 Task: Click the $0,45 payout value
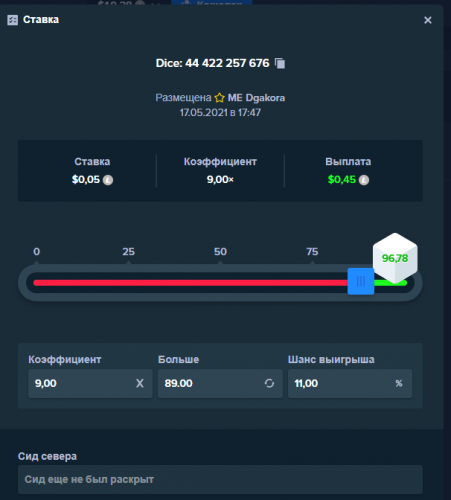[x=342, y=180]
